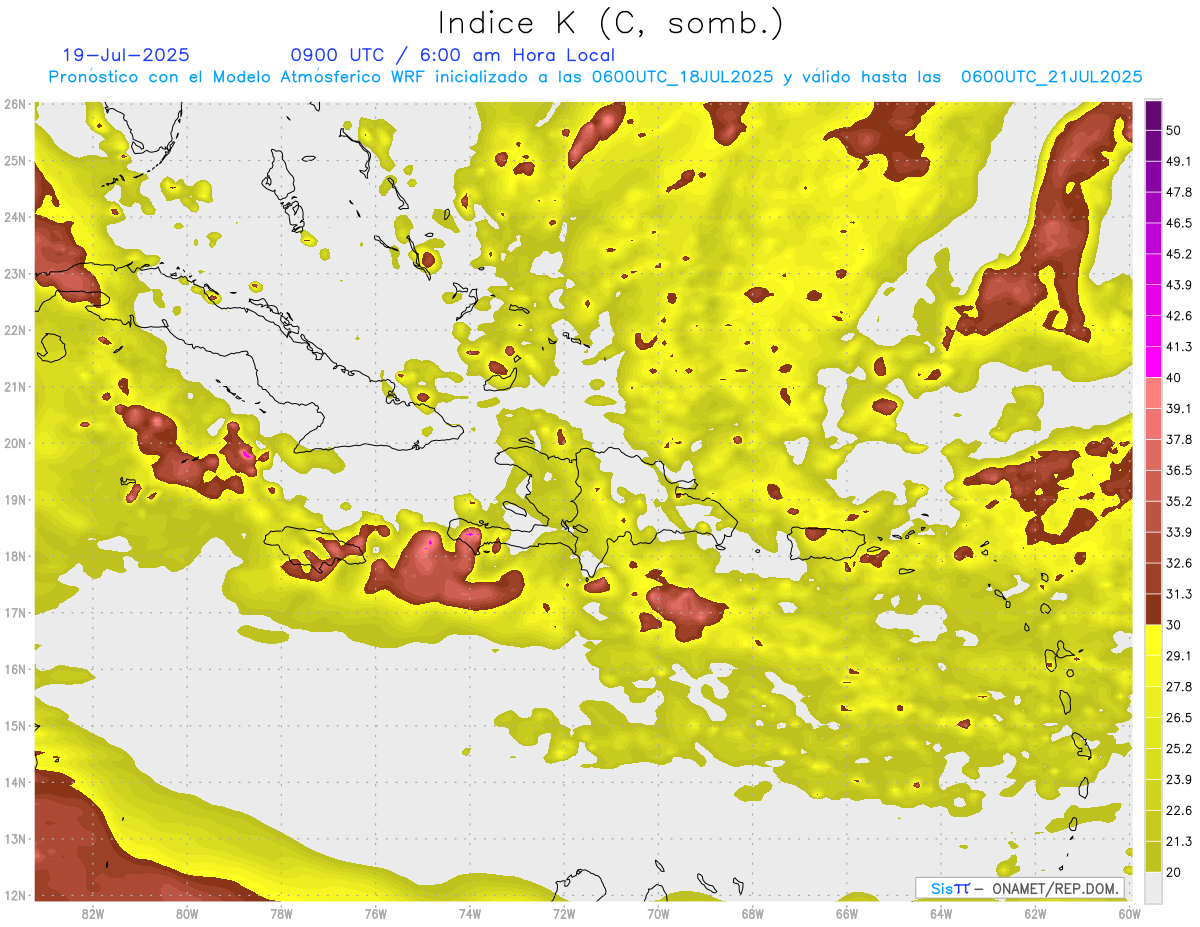Click the '64W' longitude label
This screenshot has height=927, width=1200.
940,913
